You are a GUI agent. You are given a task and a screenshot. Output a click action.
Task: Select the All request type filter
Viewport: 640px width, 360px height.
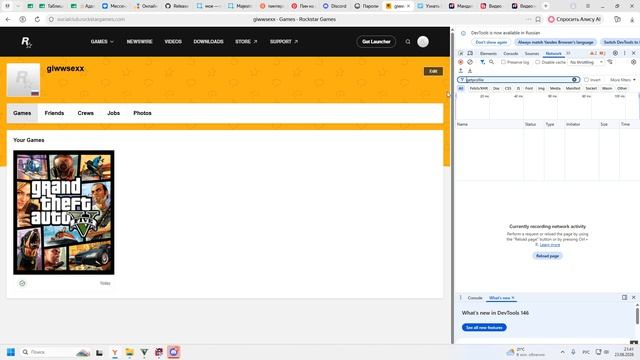(x=461, y=88)
